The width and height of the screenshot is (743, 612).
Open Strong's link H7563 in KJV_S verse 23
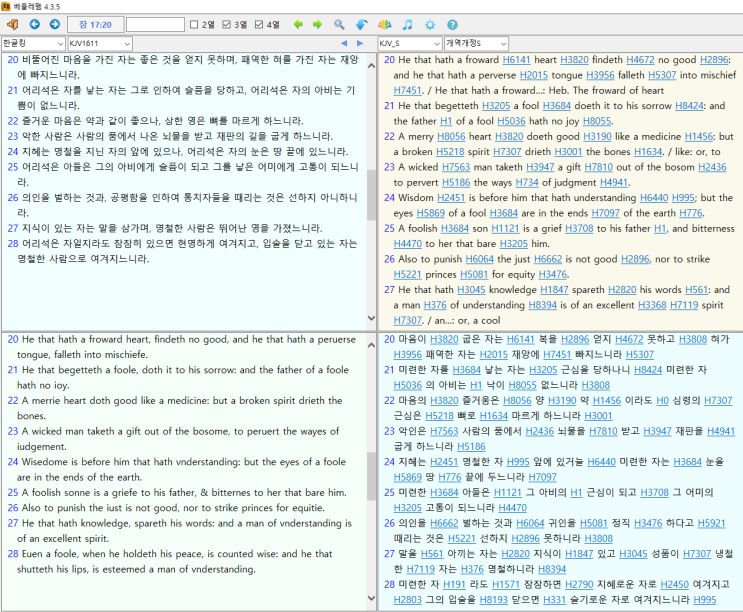click(456, 167)
